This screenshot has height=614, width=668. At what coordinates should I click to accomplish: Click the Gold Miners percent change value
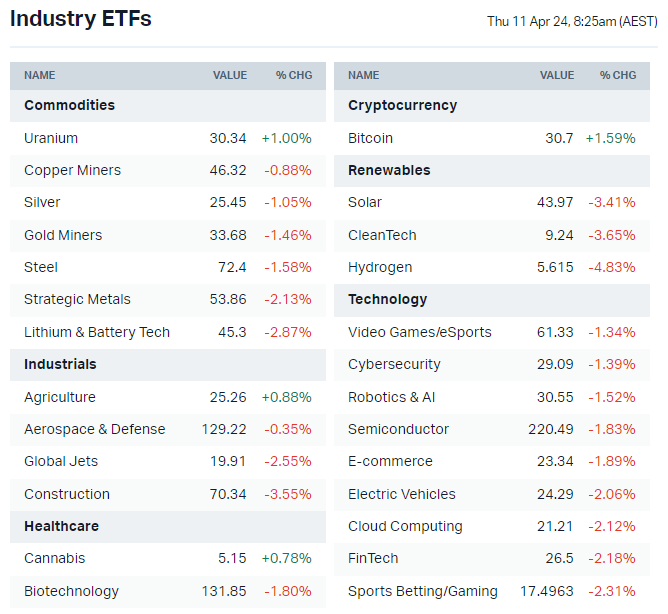[x=288, y=235]
